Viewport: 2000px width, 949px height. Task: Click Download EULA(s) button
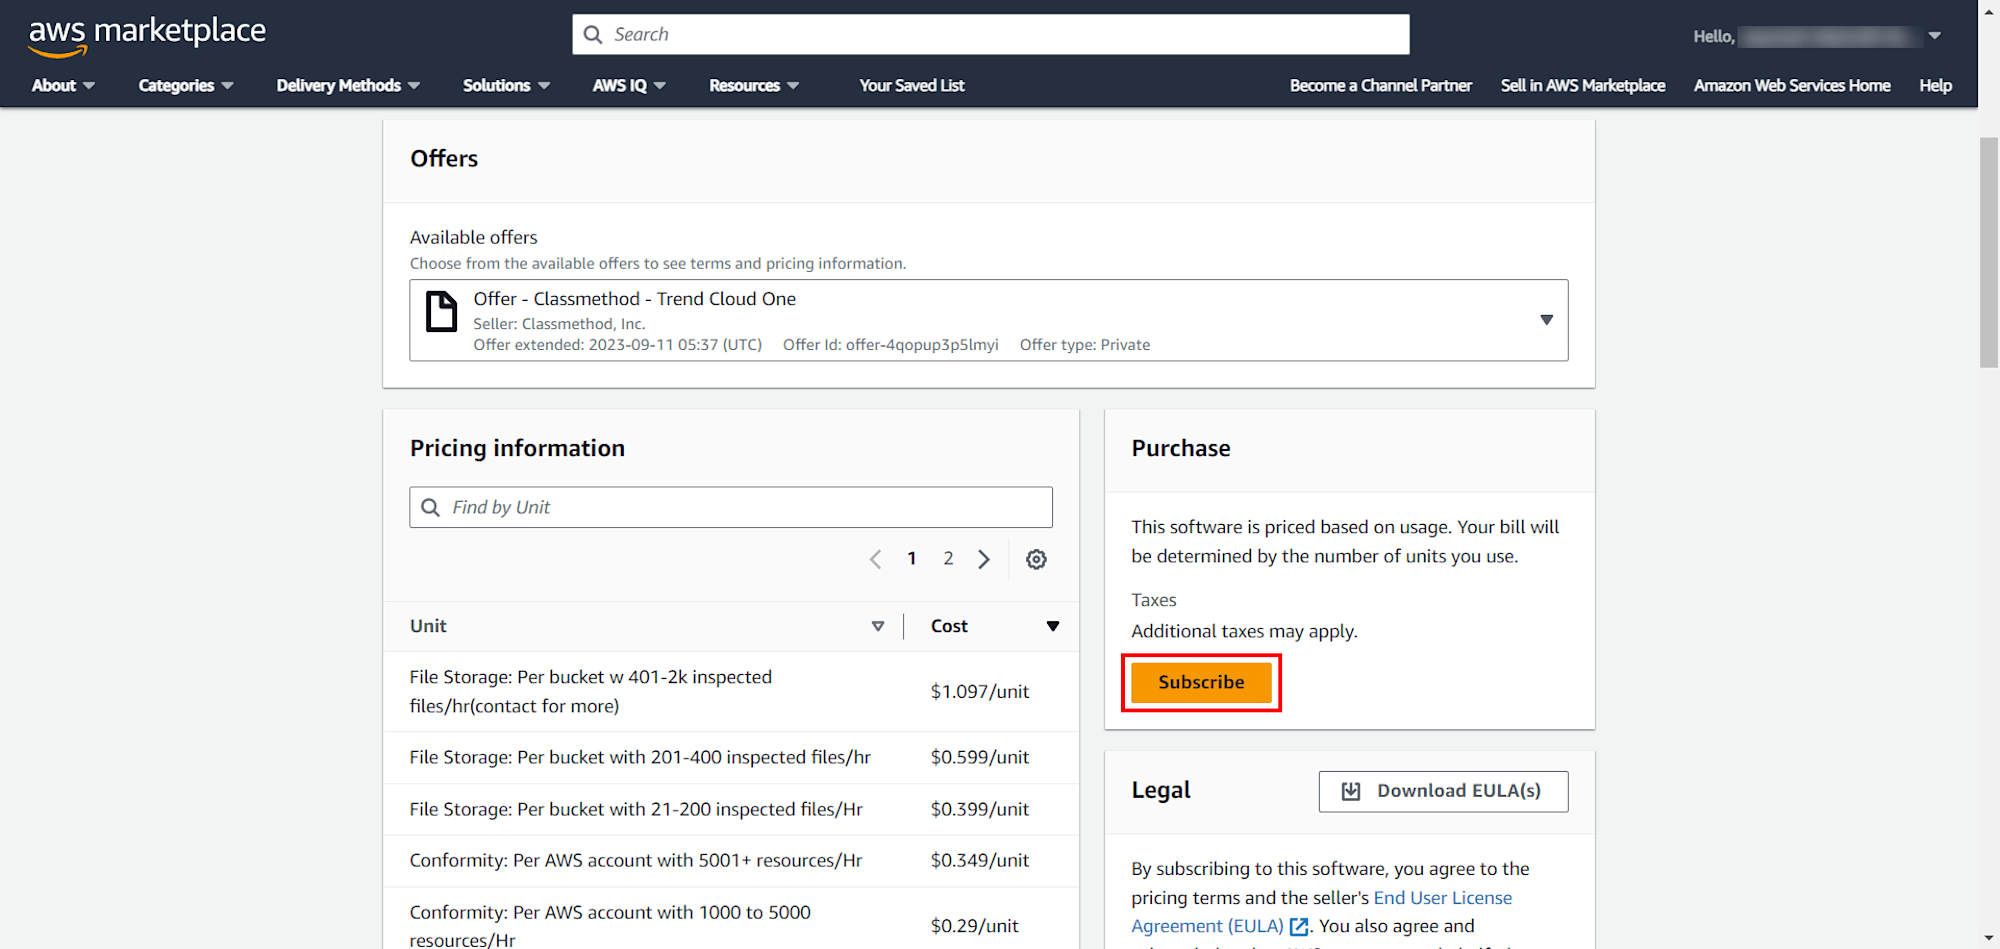[x=1443, y=791]
